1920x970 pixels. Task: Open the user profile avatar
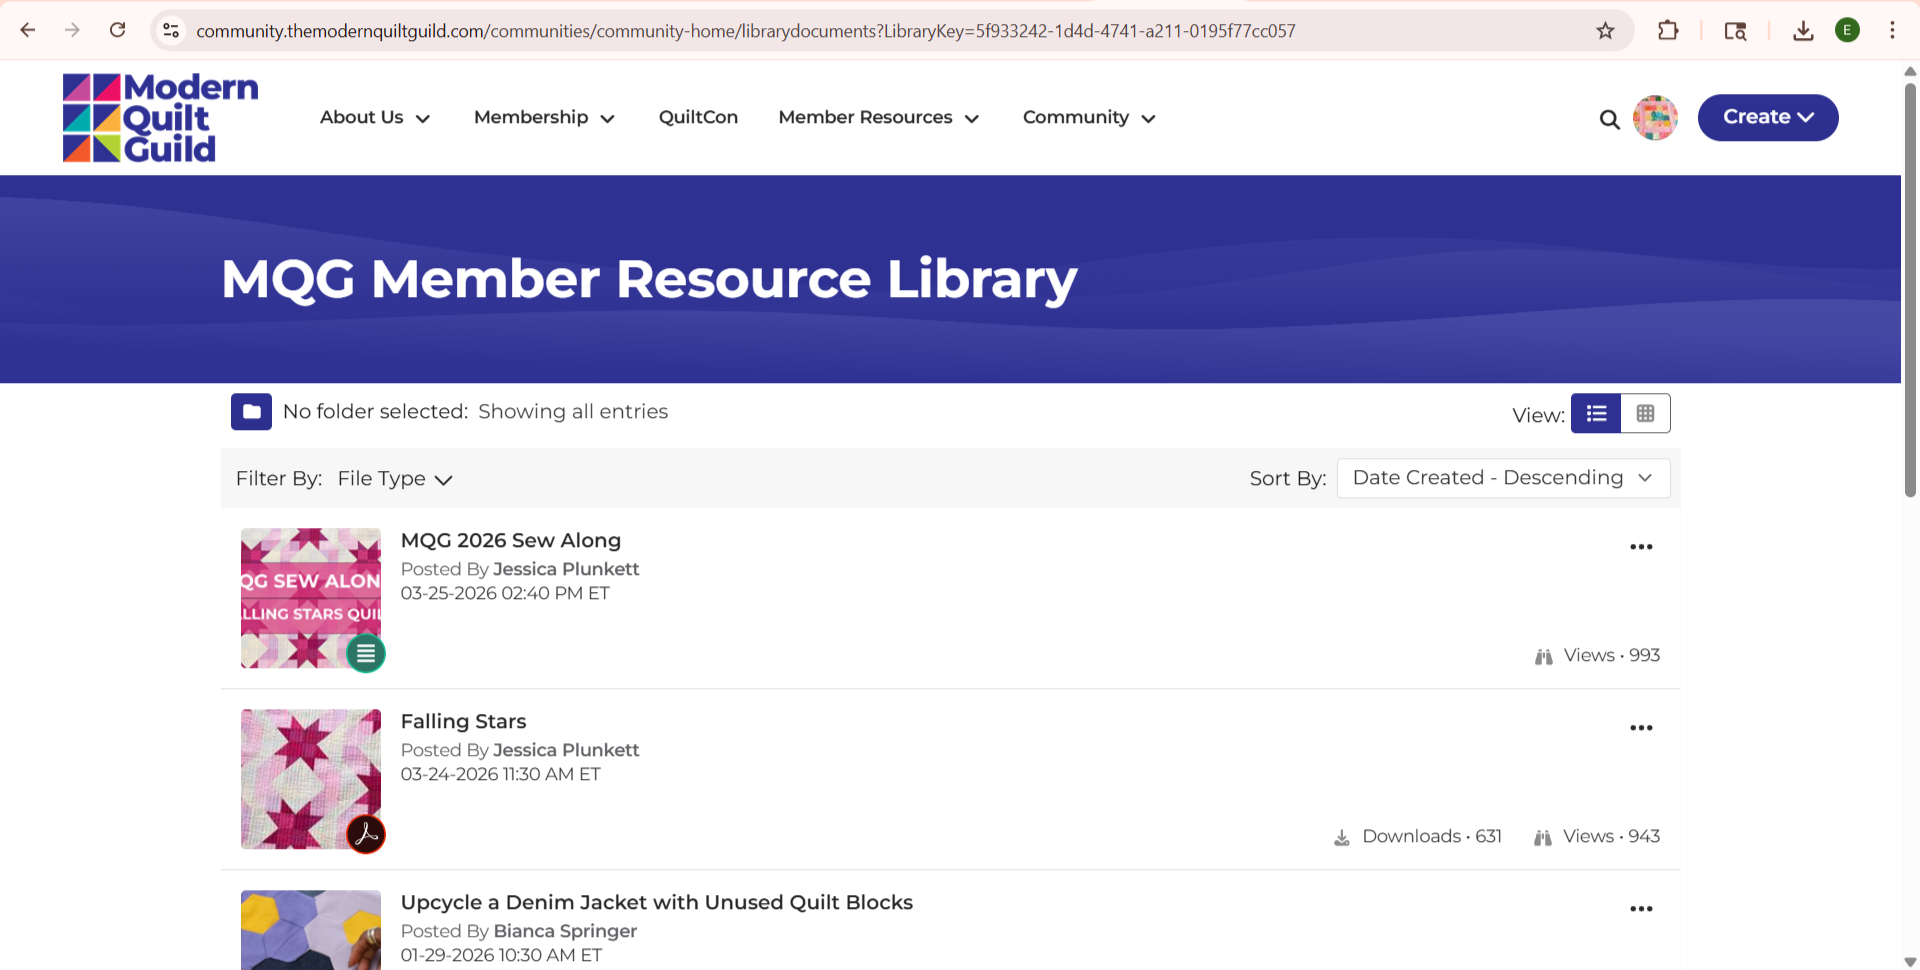[1655, 118]
